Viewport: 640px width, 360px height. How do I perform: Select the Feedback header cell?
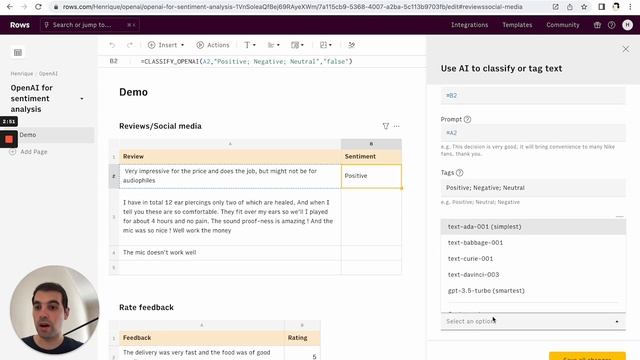202,338
